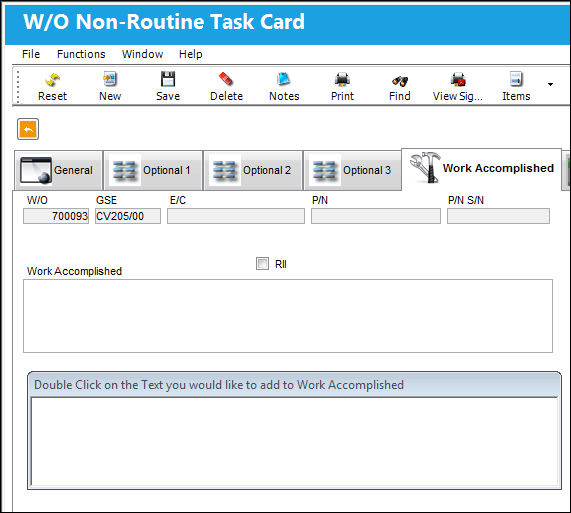This screenshot has width=571, height=513.
Task: Click the View Sig... toolbar icon
Action: (457, 87)
